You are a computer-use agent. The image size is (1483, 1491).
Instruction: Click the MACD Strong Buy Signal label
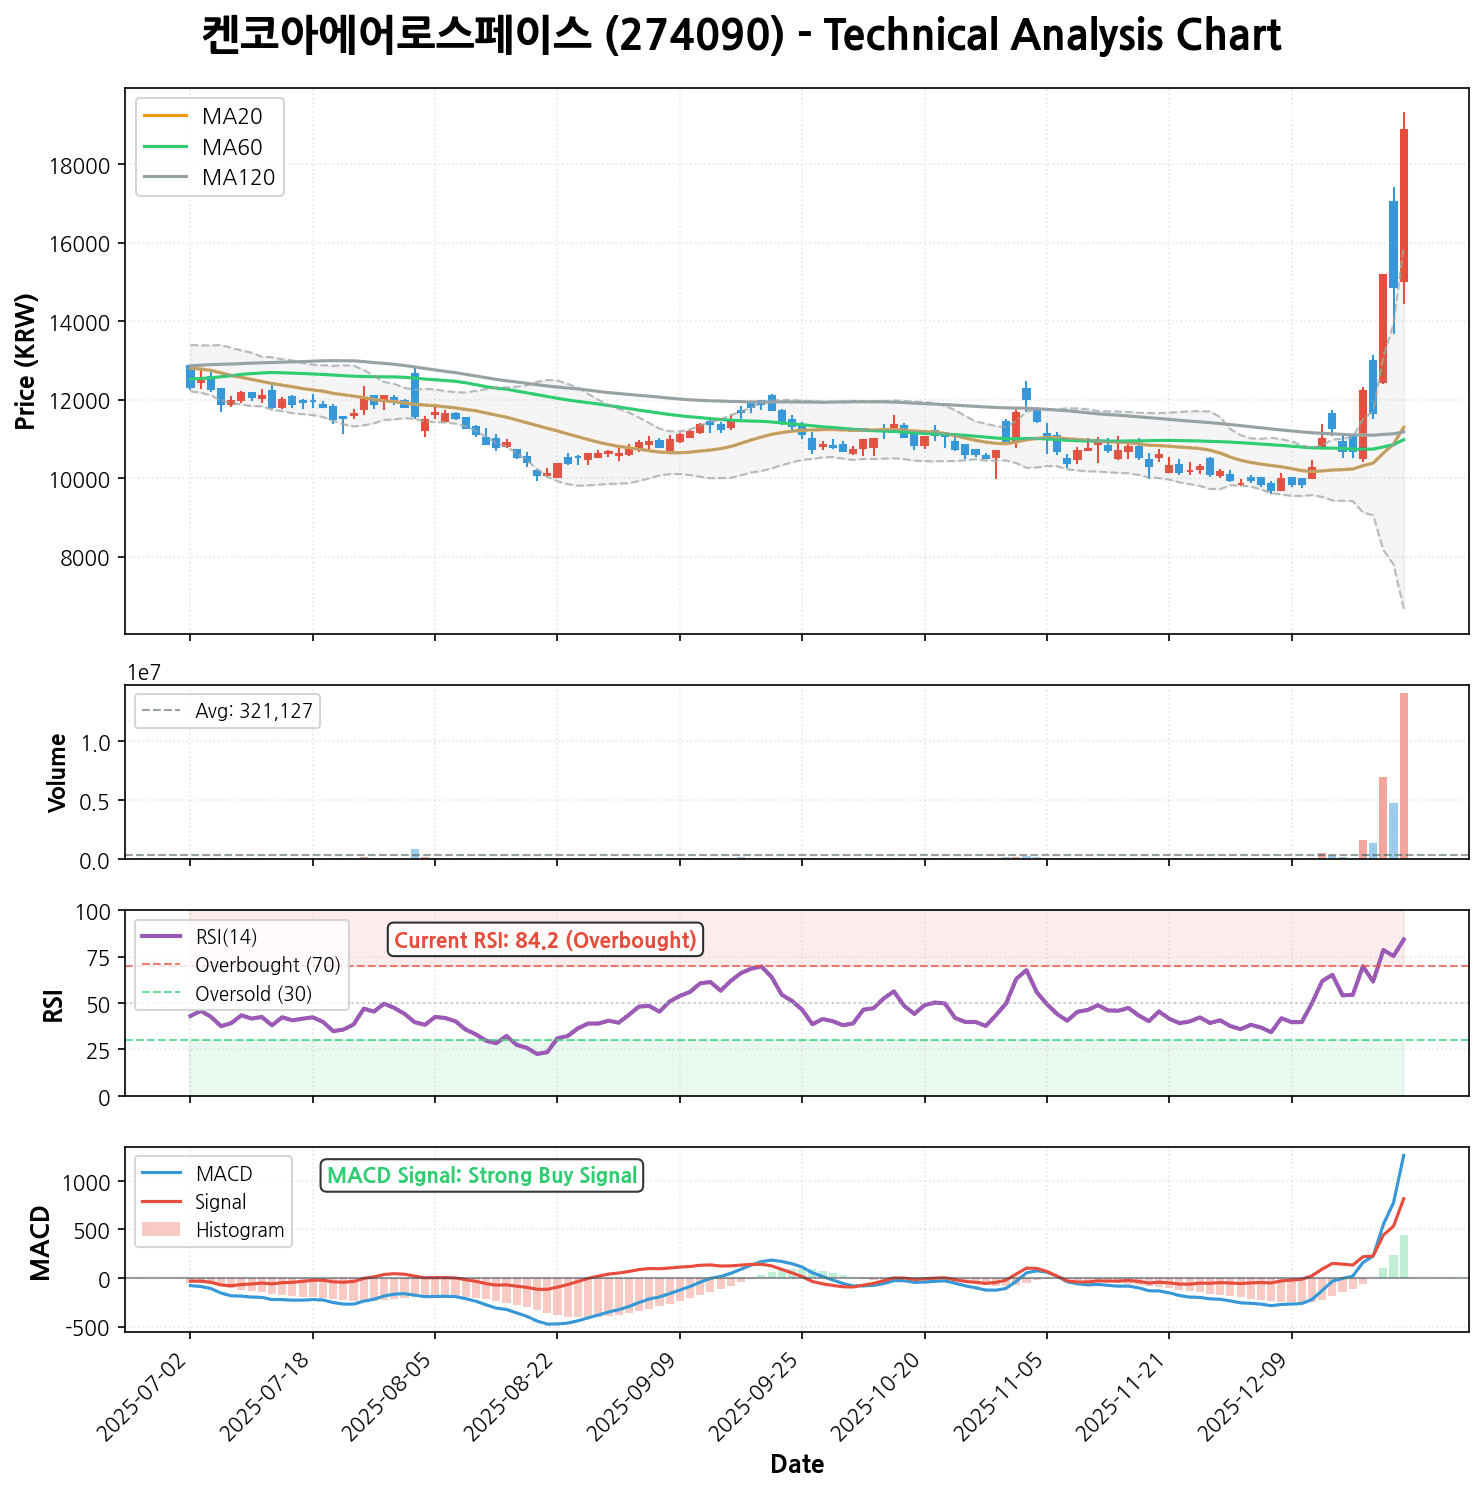tap(482, 1176)
